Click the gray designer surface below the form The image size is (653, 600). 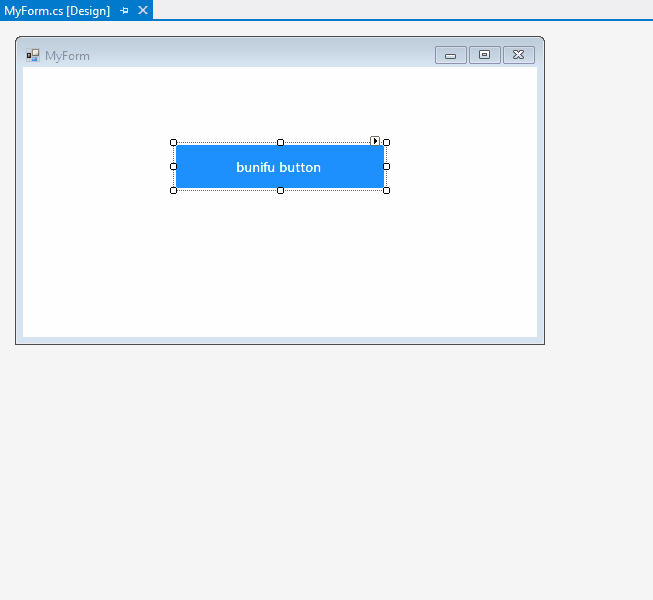click(300, 470)
